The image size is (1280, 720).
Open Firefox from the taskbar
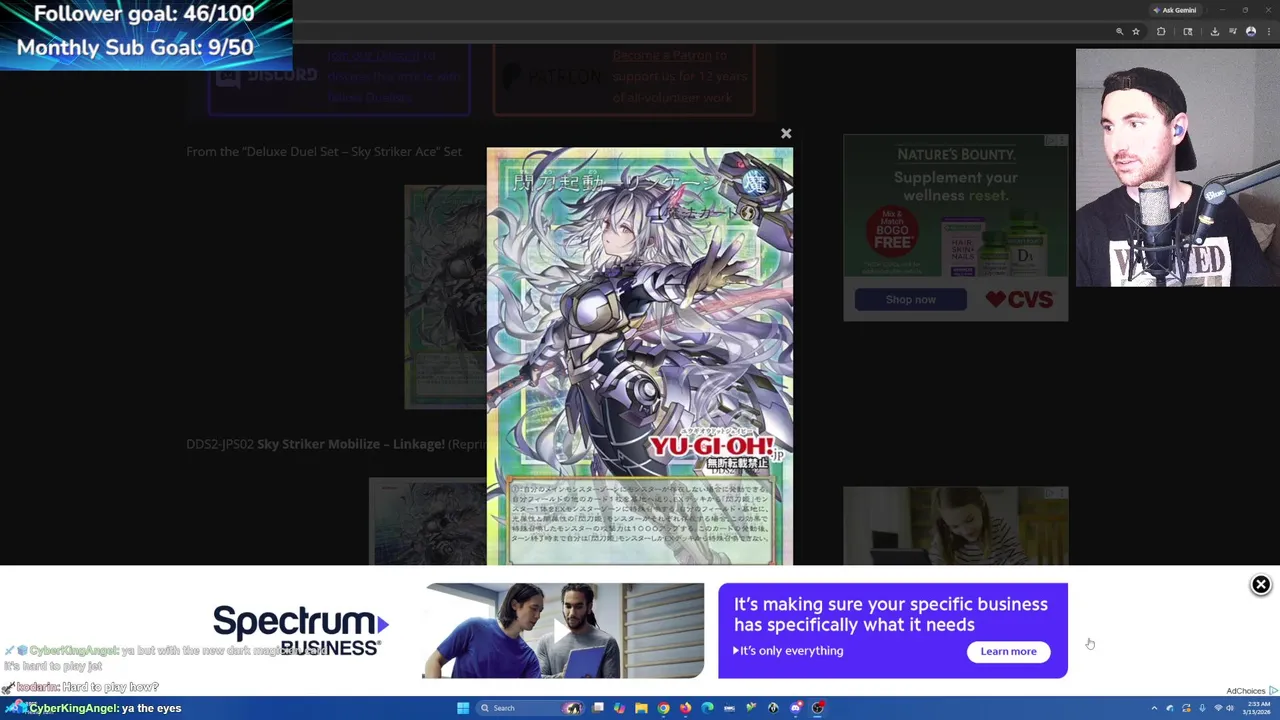click(685, 708)
